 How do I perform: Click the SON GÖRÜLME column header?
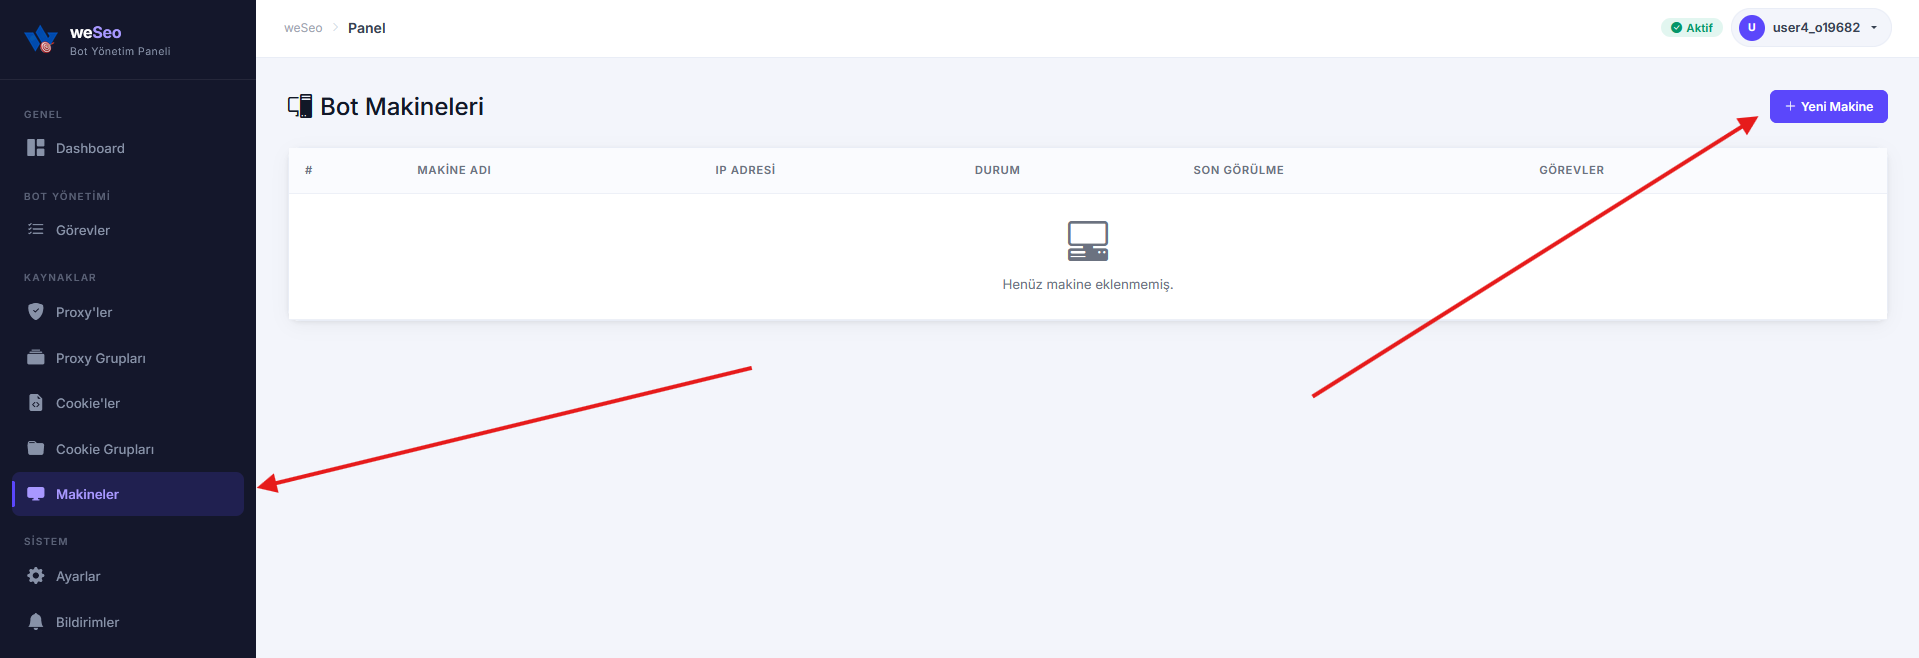pyautogui.click(x=1238, y=170)
